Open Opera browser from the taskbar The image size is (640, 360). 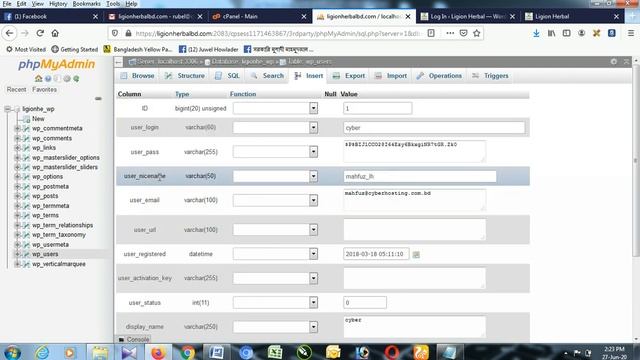pyautogui.click(x=391, y=353)
